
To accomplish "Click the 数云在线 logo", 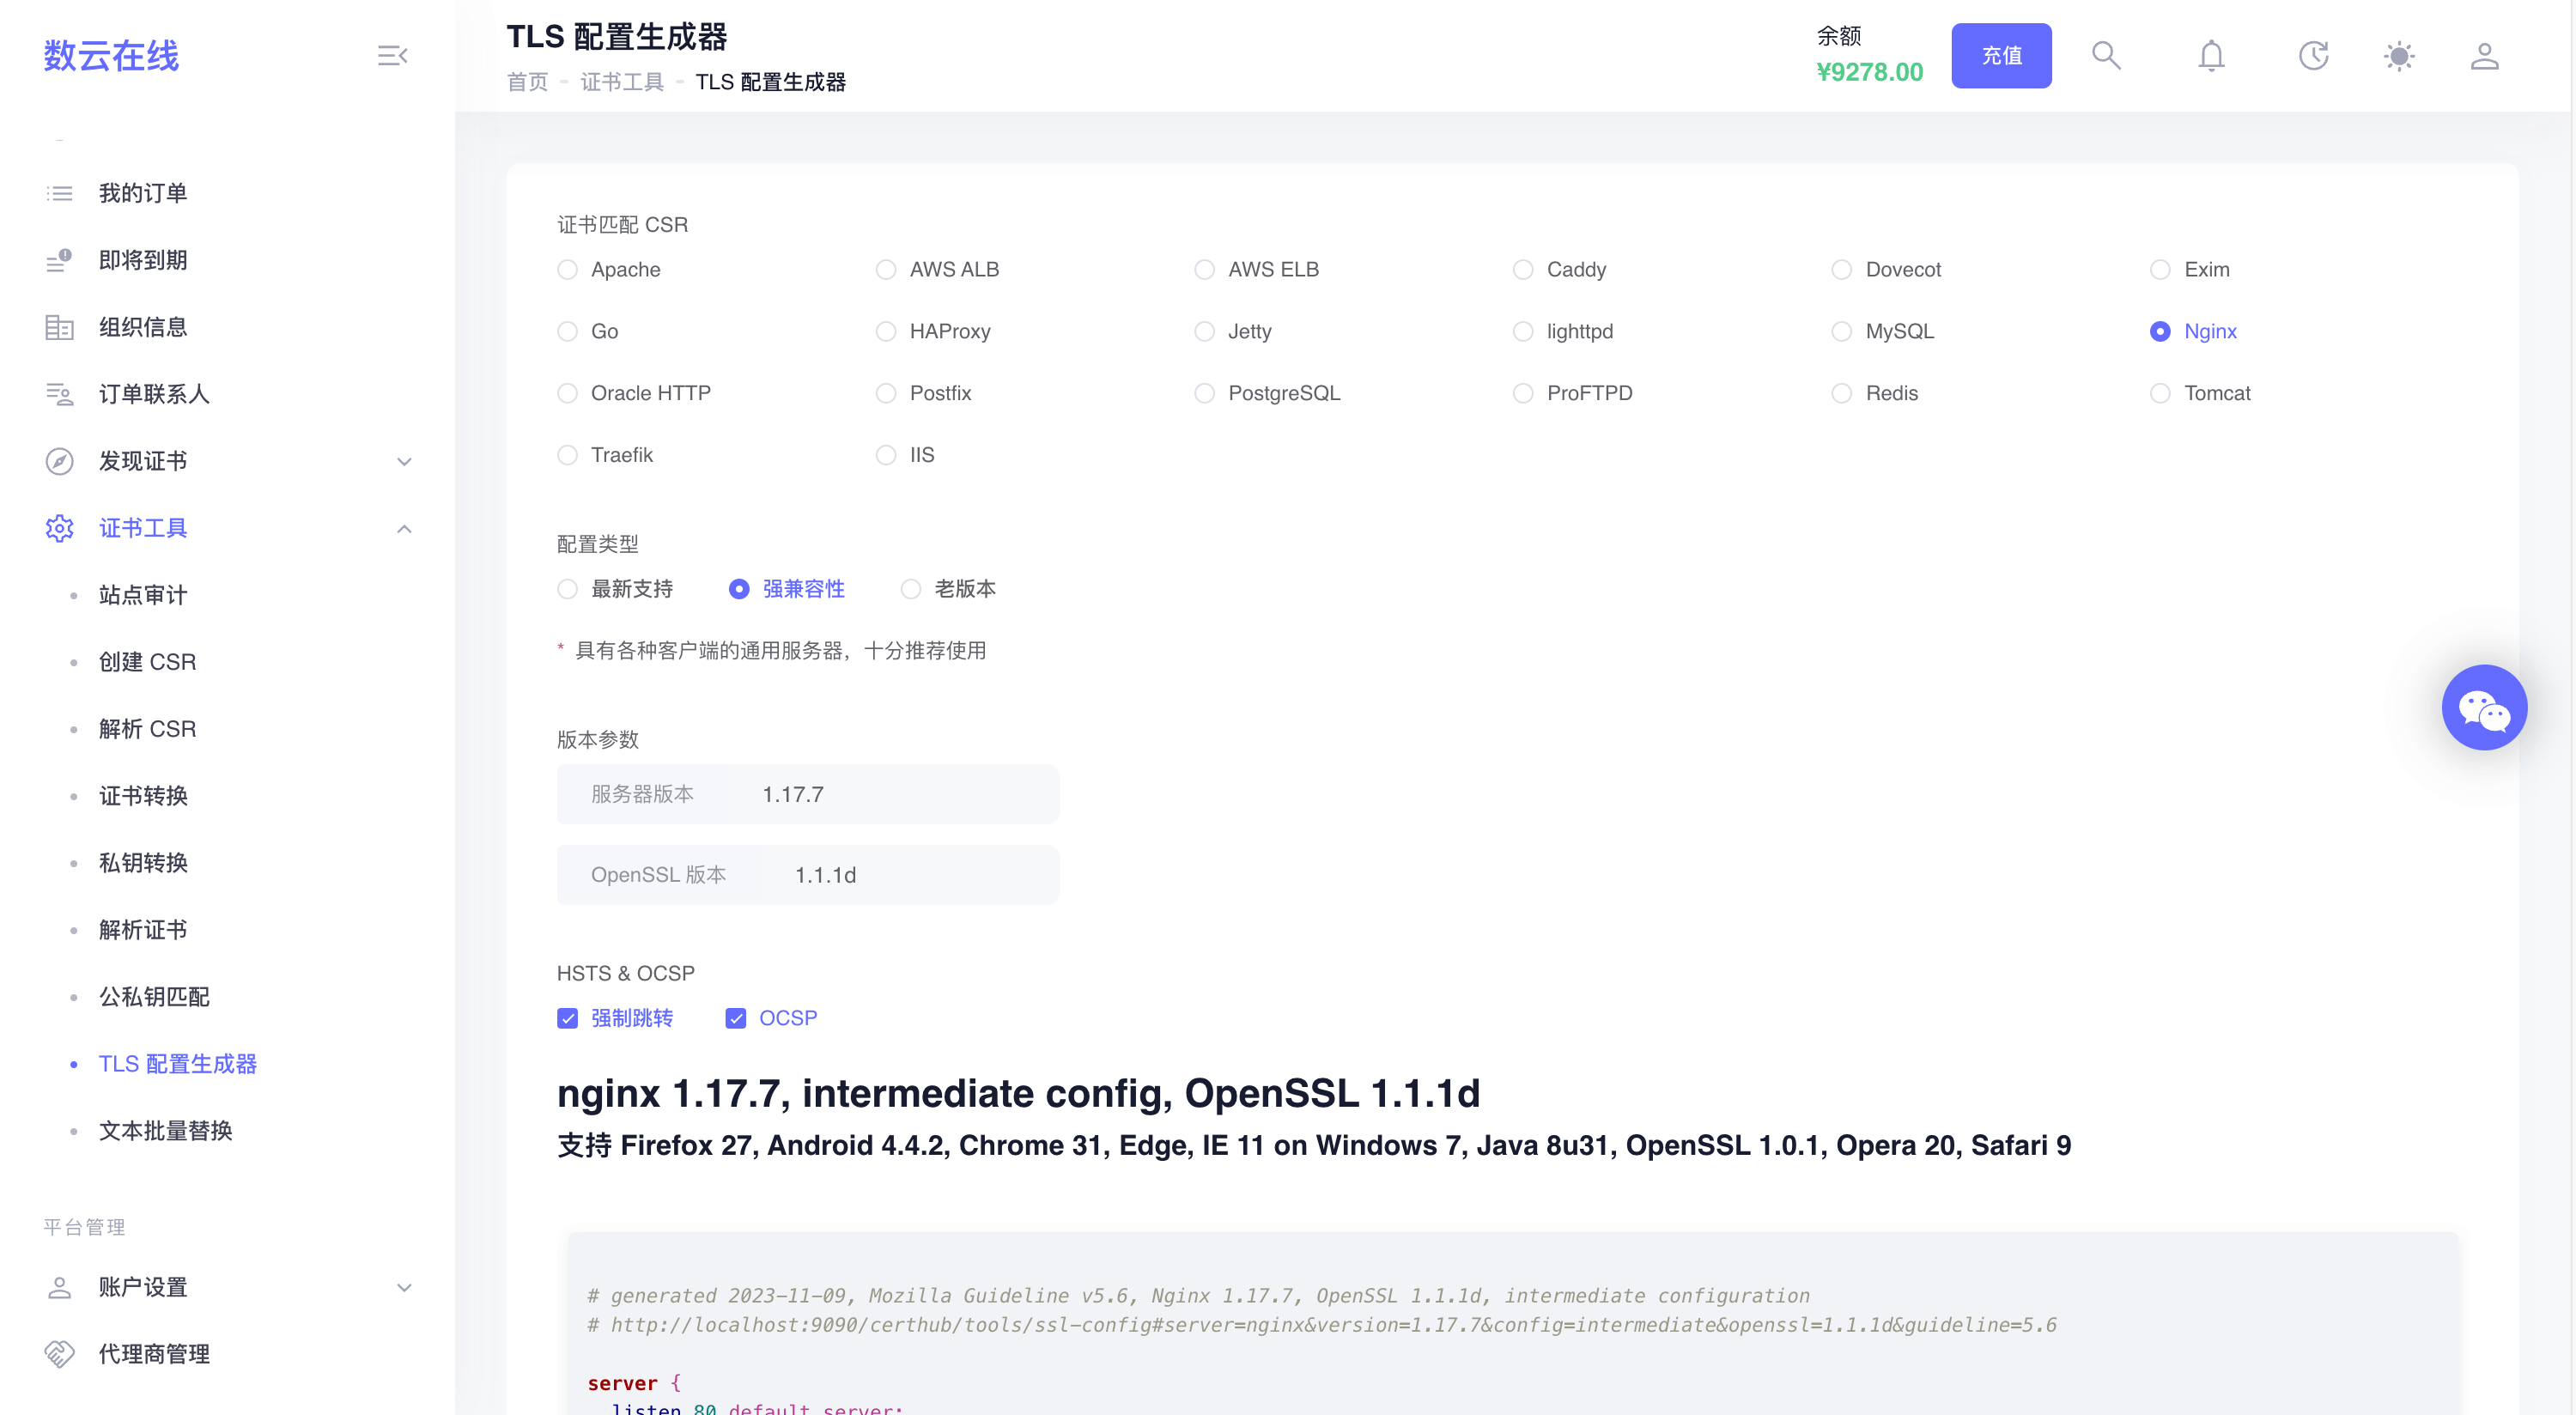I will click(111, 56).
